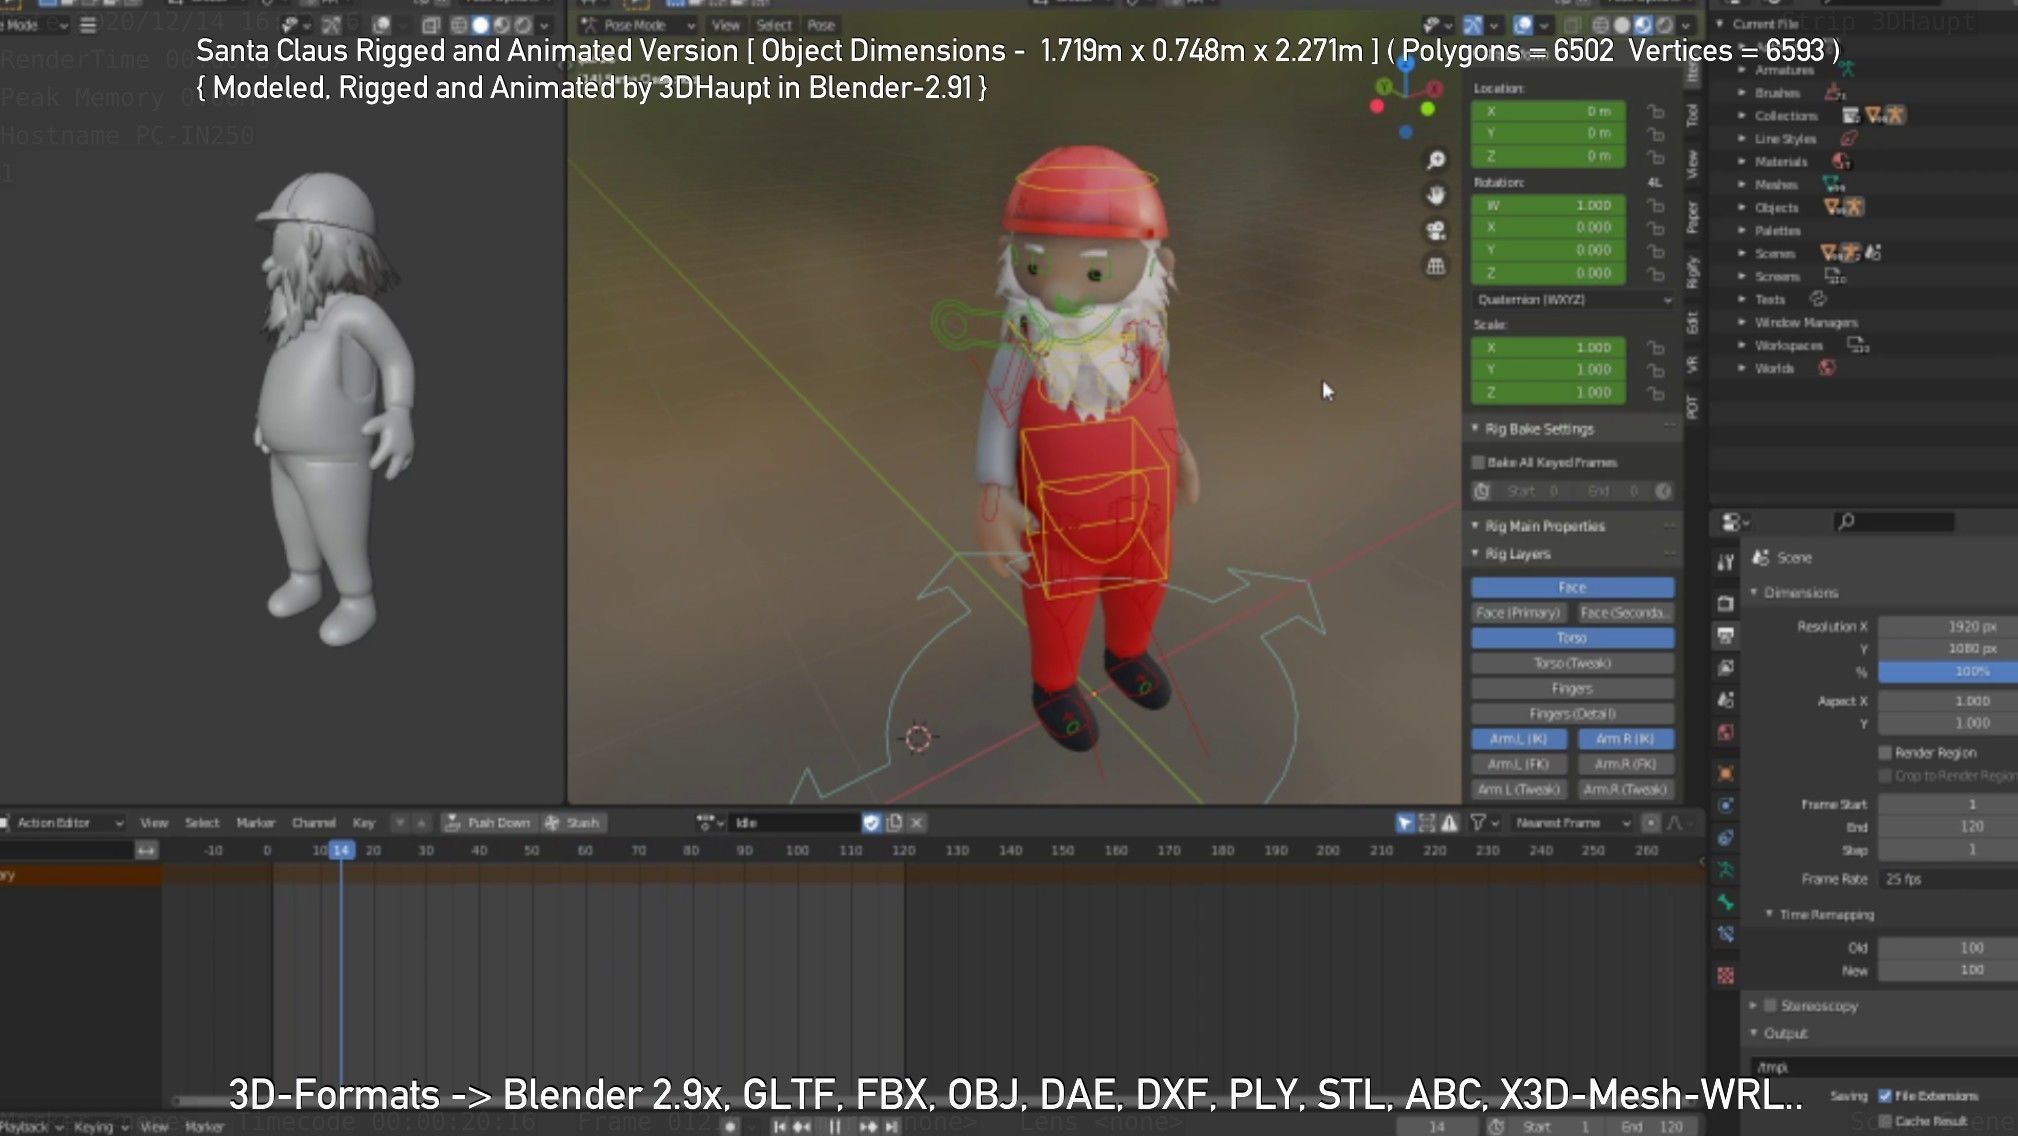
Task: Open Tool properties wrench icon tab
Action: (x=1726, y=562)
